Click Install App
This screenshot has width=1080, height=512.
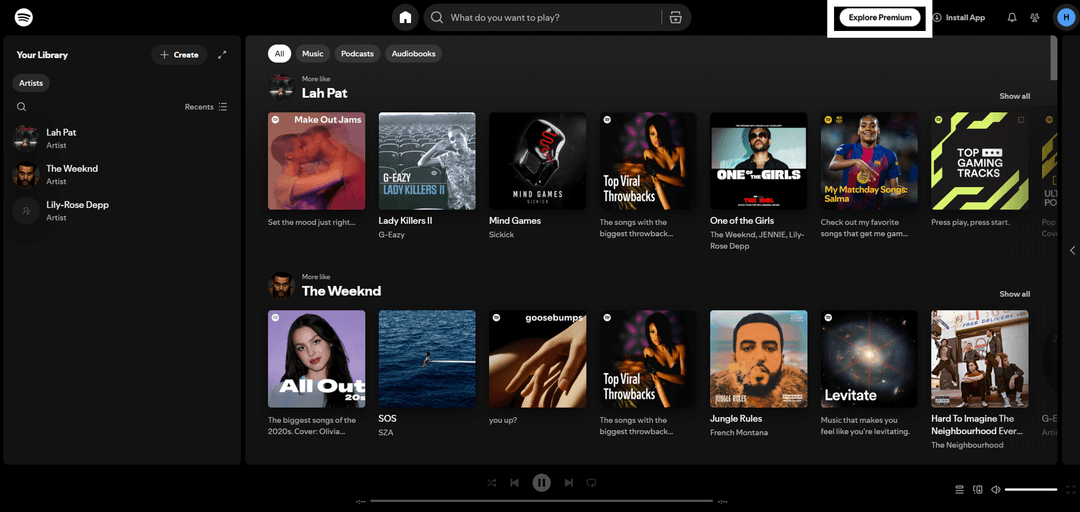[x=959, y=18]
